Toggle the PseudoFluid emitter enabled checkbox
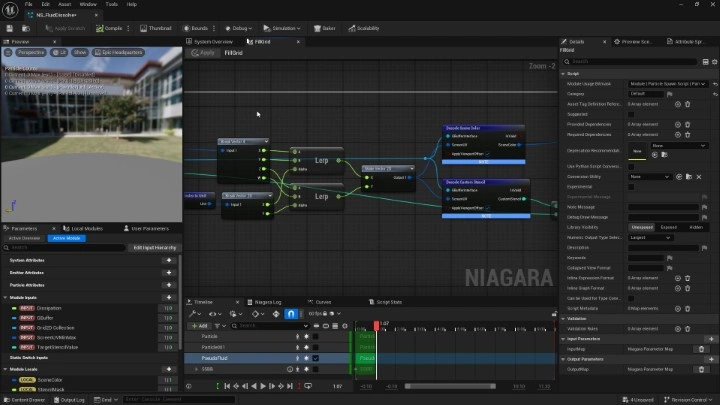Image resolution: width=720 pixels, height=405 pixels. (x=315, y=358)
